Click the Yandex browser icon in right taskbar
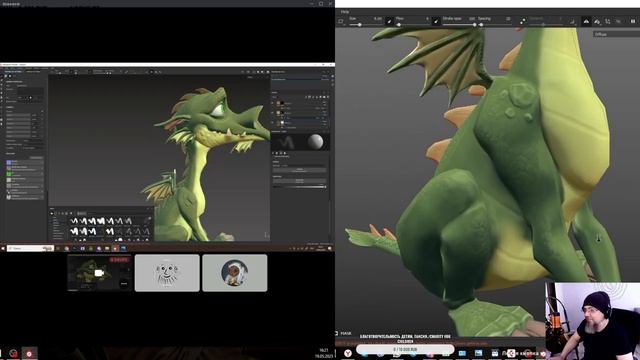This screenshot has width=640, height=360. pos(348,353)
